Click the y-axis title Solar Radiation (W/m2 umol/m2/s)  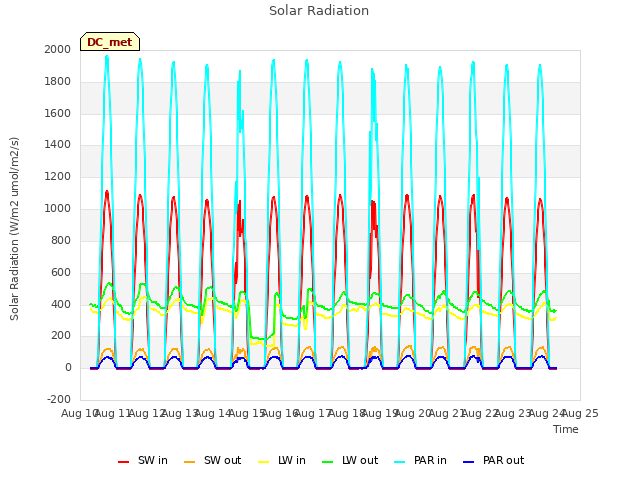coord(14,229)
